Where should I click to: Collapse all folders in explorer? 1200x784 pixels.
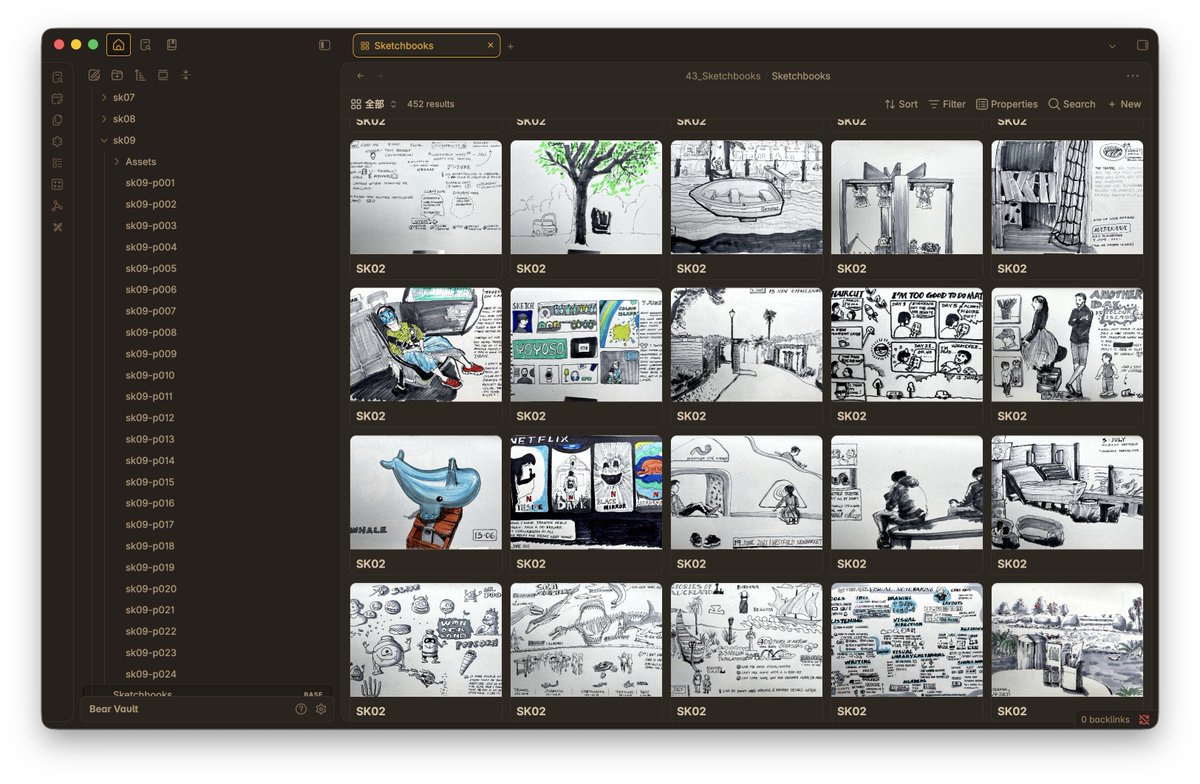[185, 75]
